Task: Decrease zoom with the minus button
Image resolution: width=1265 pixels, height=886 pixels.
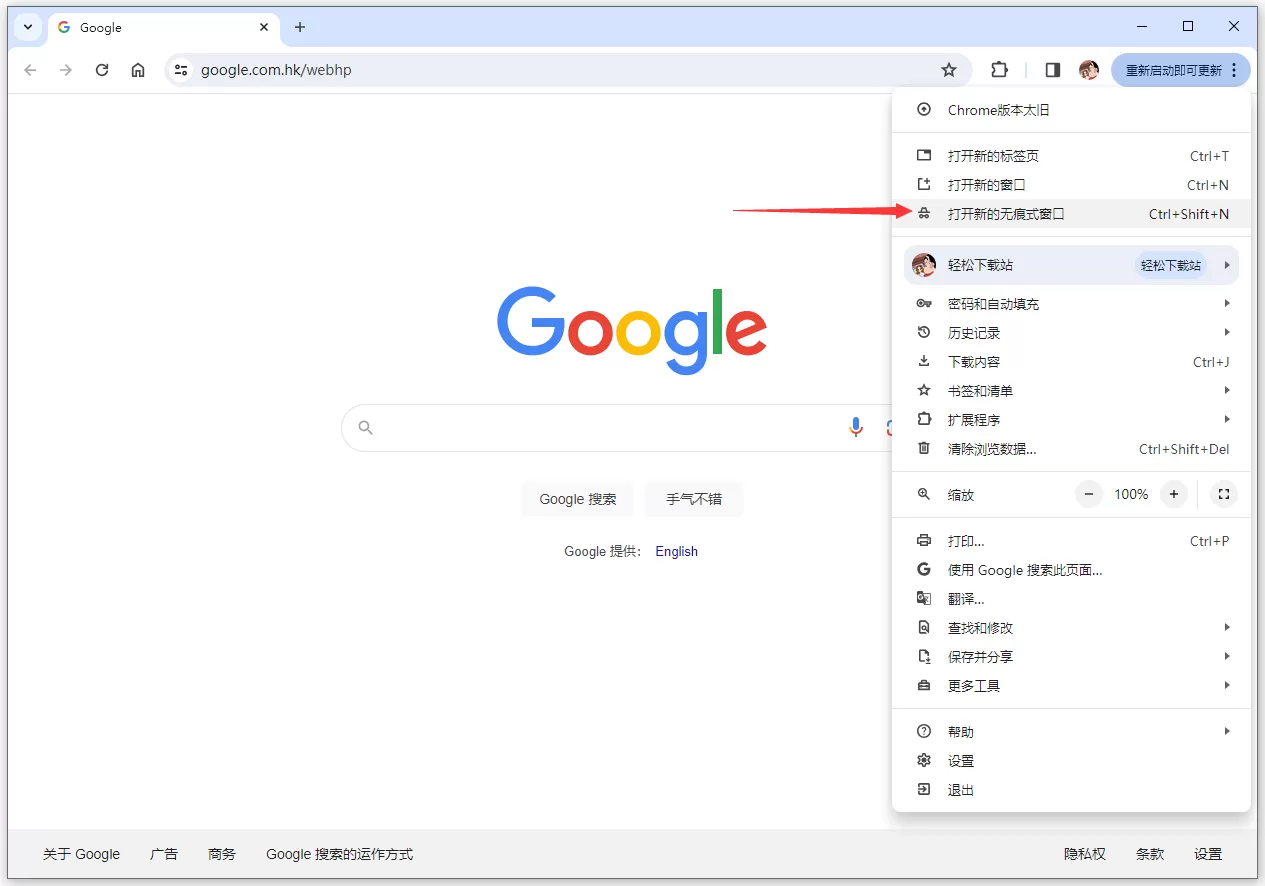Action: click(x=1089, y=494)
